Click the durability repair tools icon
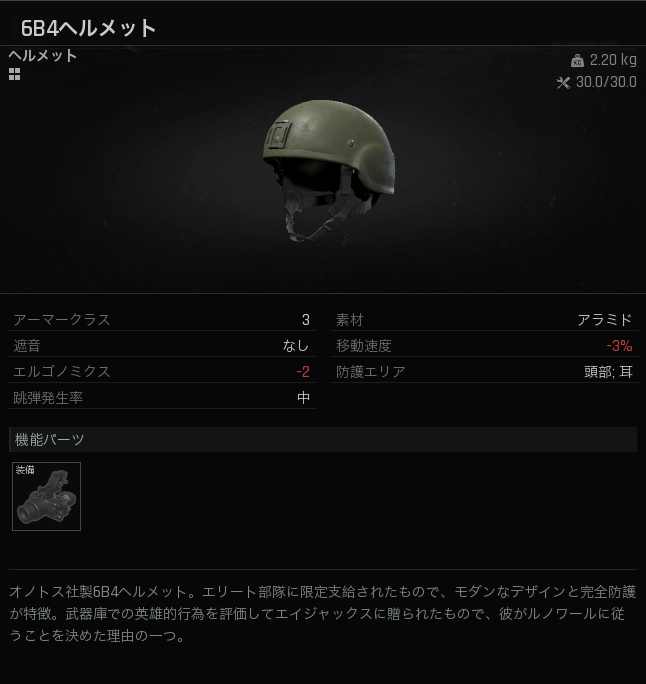The height and width of the screenshot is (684, 646). click(x=563, y=82)
